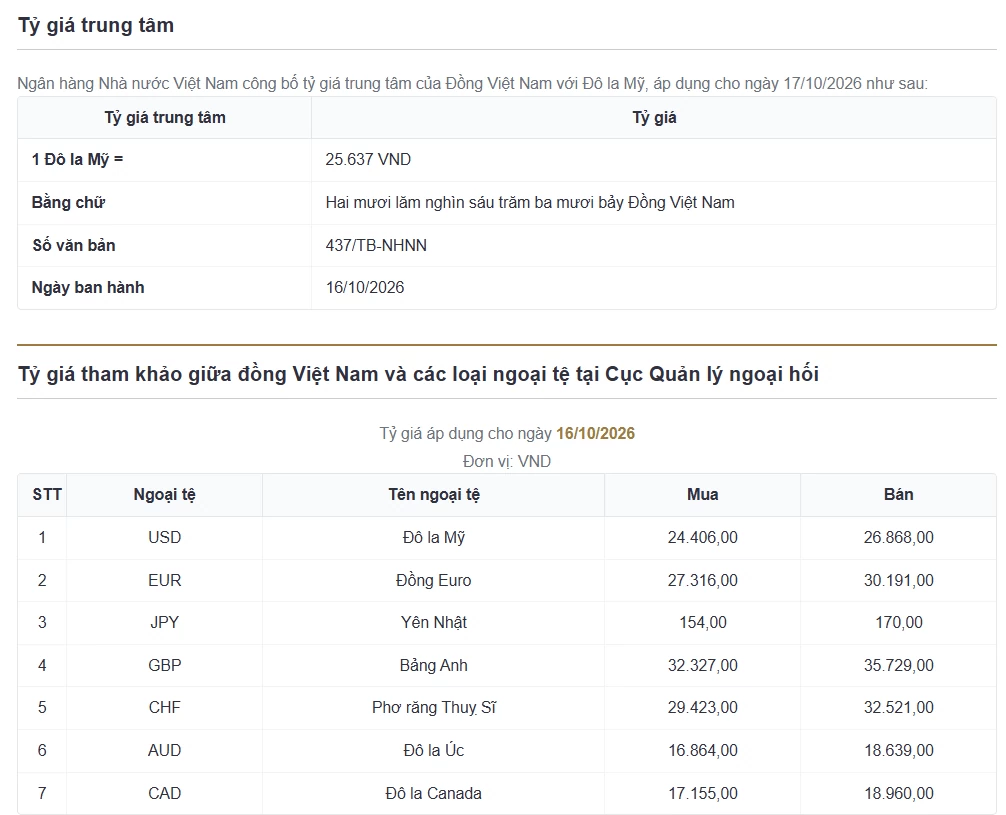1006x815 pixels.
Task: Click the highlighted date above the currency table
Action: (595, 433)
